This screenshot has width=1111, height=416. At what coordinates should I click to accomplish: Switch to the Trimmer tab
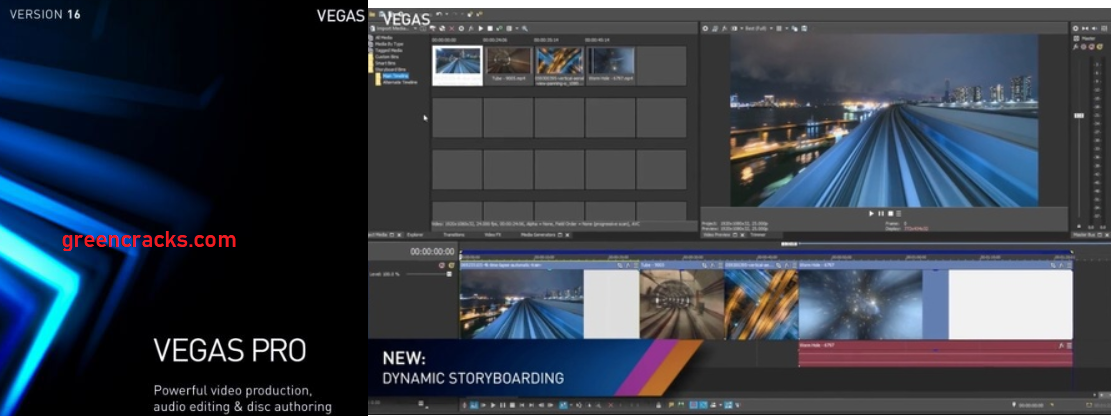(757, 235)
